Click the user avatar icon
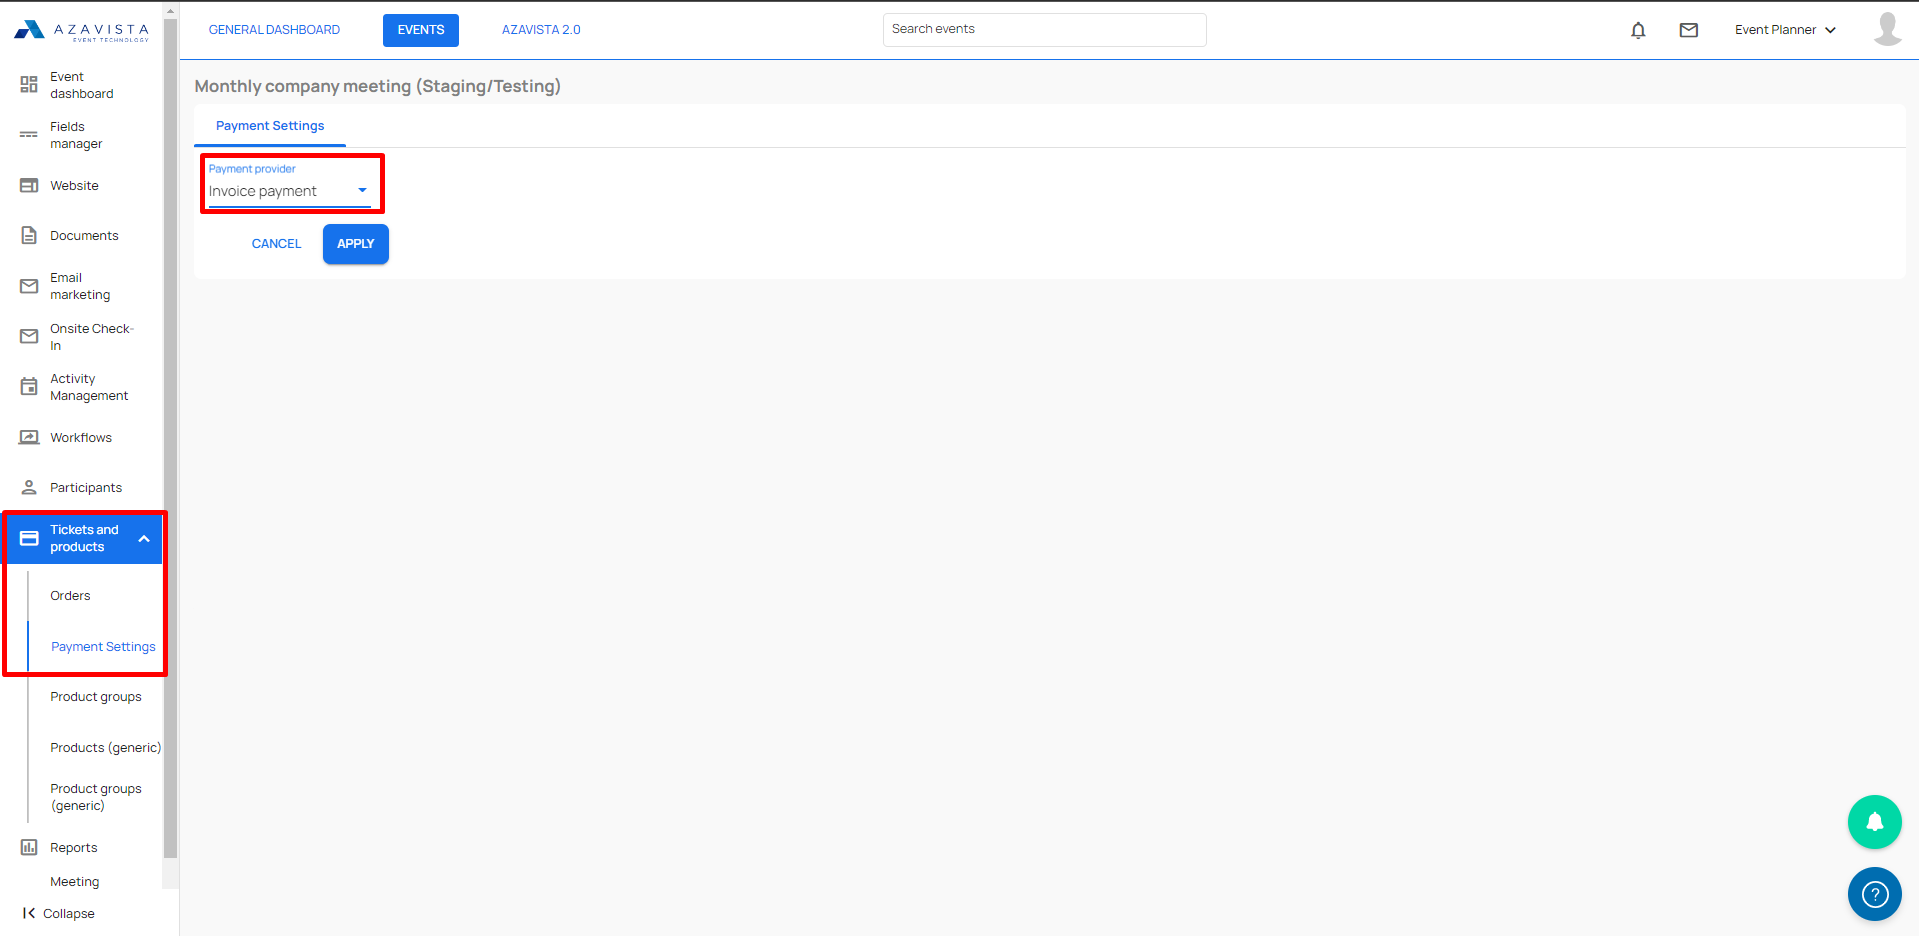This screenshot has width=1919, height=936. pos(1887,29)
